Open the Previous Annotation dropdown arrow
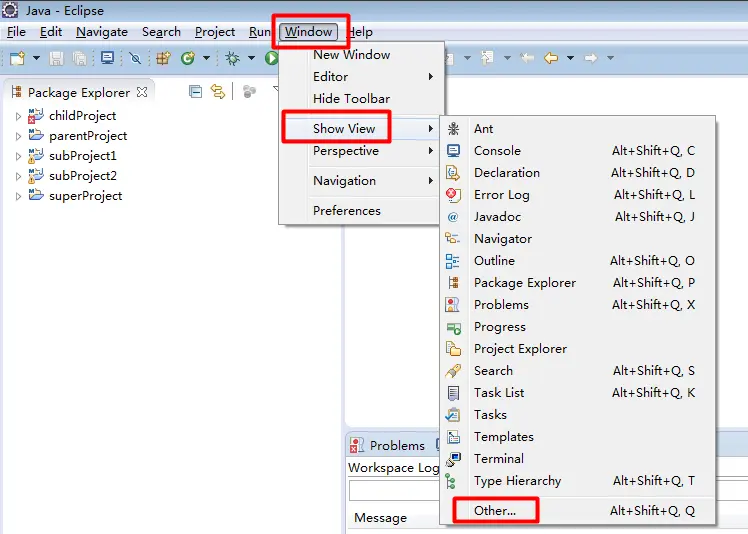 pos(507,58)
